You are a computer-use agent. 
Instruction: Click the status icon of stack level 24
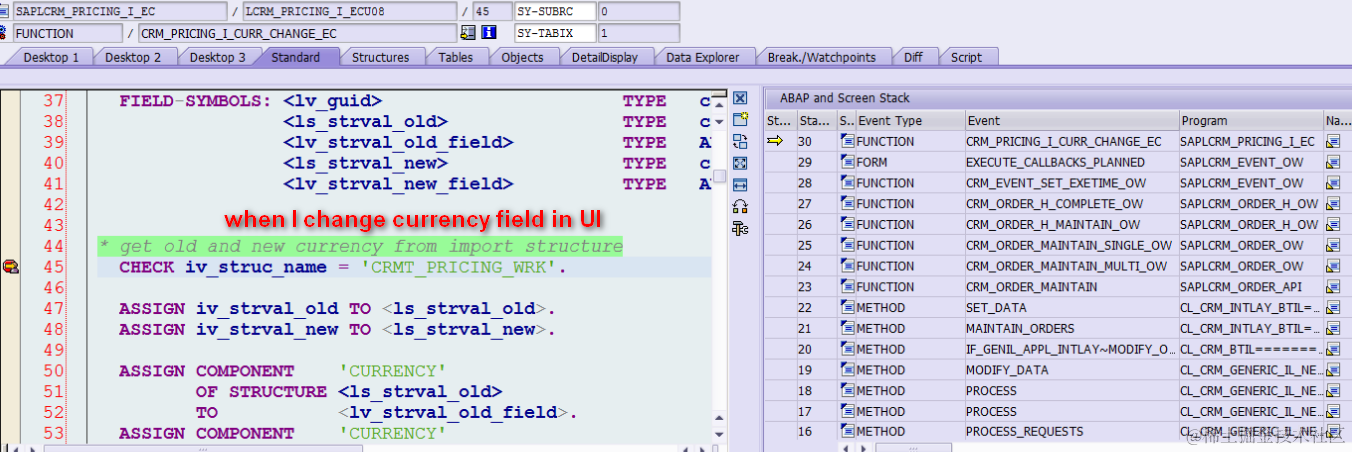point(847,266)
